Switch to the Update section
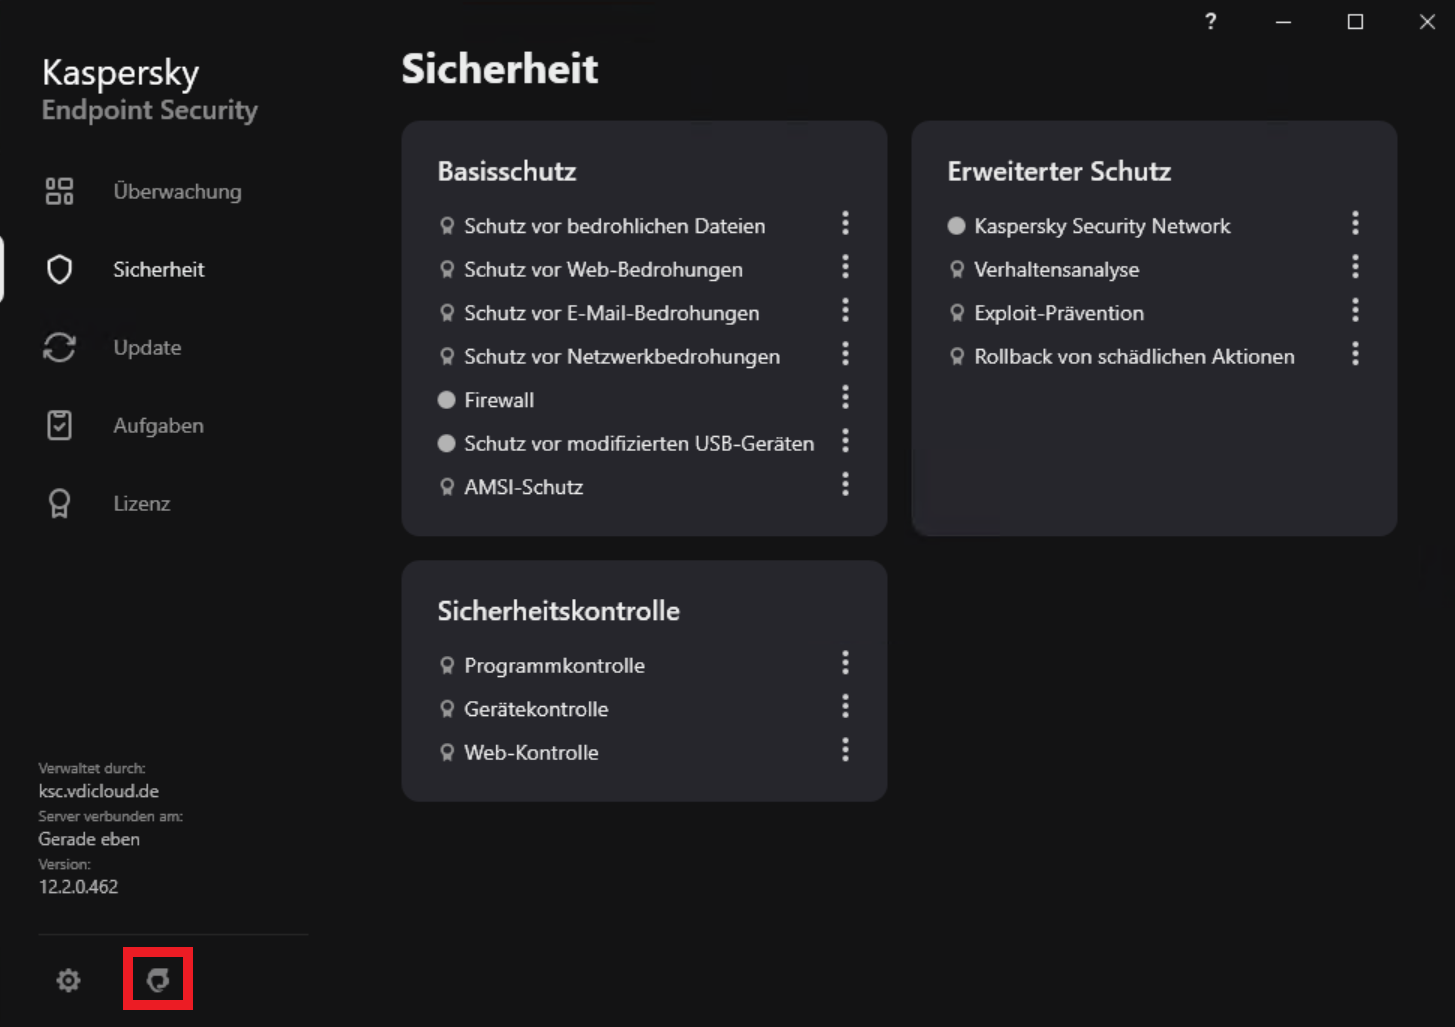Image resolution: width=1455 pixels, height=1027 pixels. point(147,347)
